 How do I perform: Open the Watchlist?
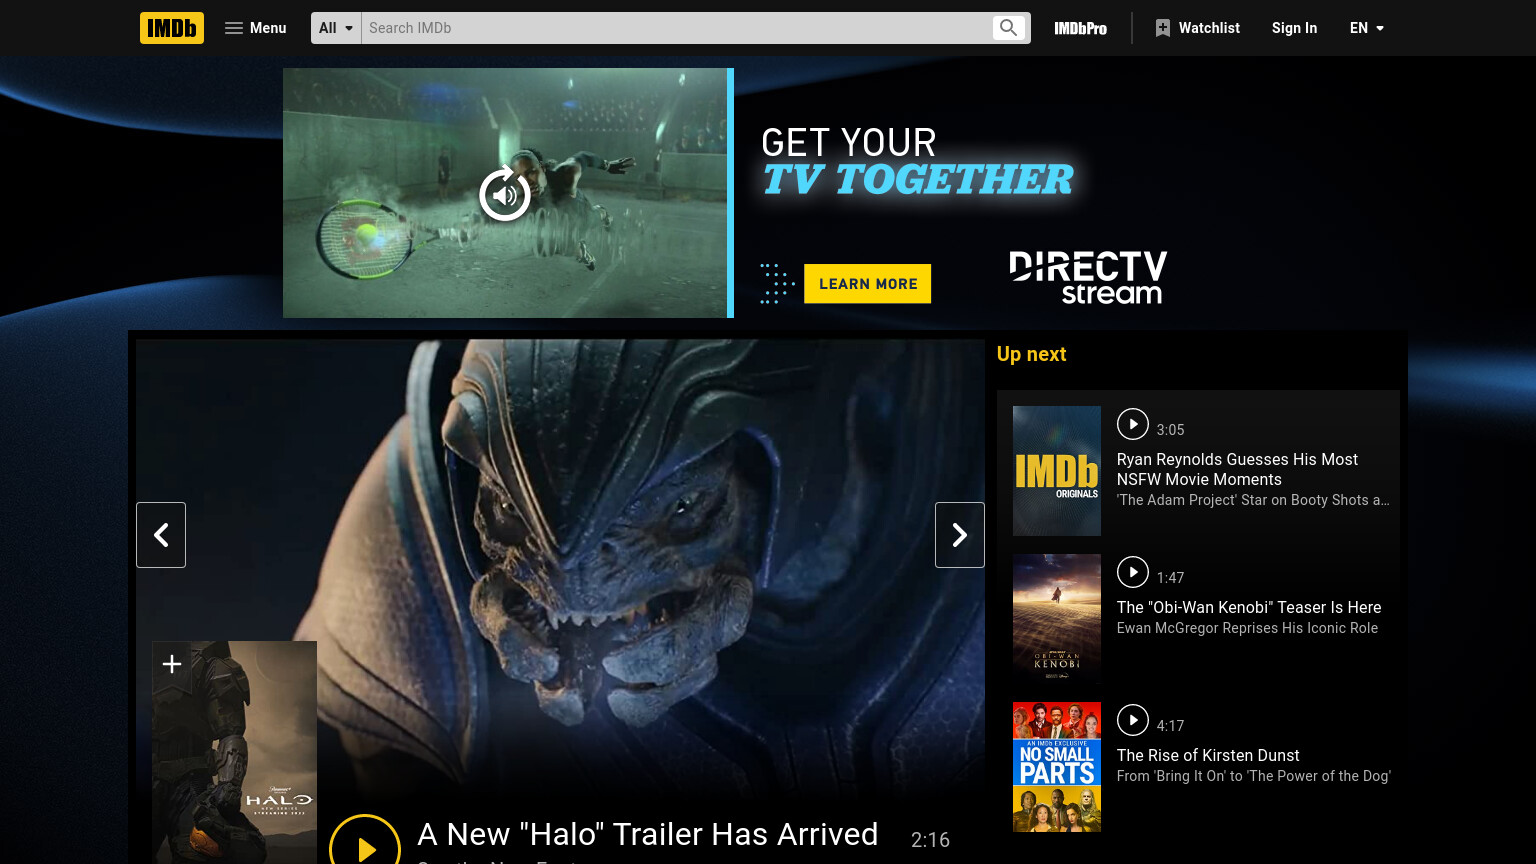tap(1197, 28)
